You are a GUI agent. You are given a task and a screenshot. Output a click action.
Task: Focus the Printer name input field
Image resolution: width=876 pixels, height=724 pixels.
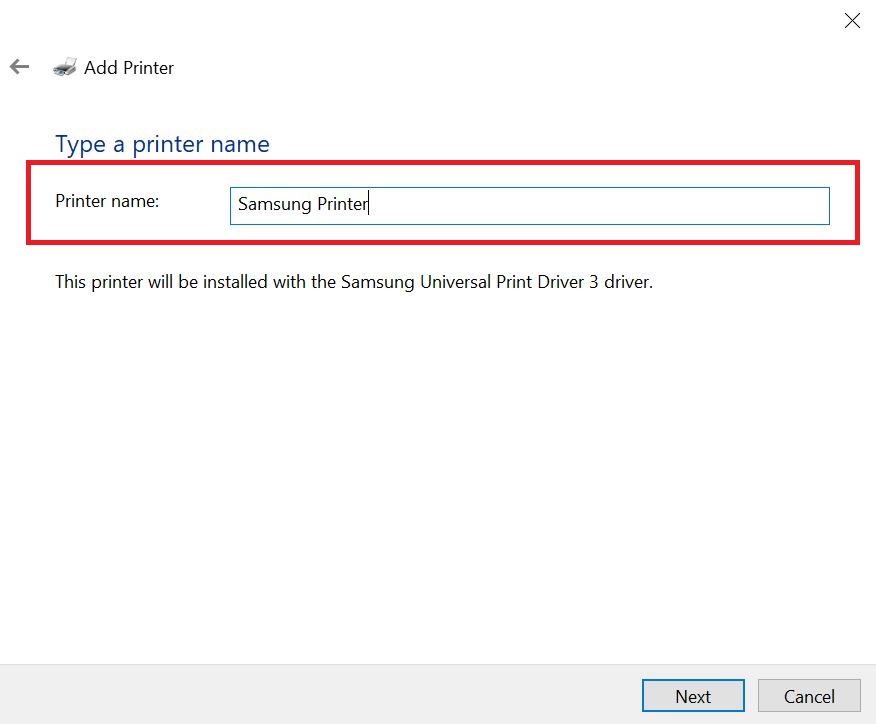click(530, 206)
